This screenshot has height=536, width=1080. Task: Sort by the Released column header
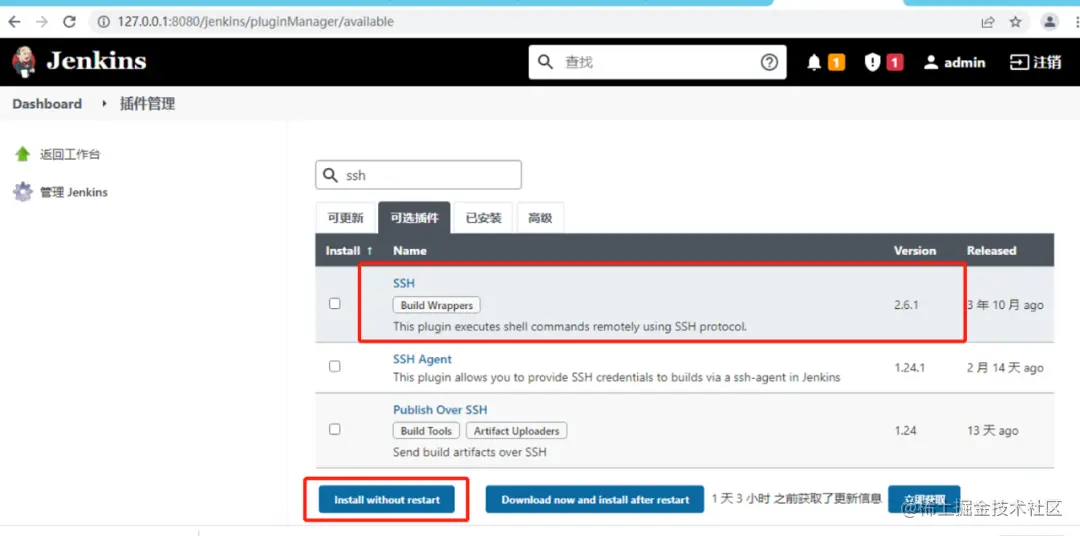(x=991, y=251)
